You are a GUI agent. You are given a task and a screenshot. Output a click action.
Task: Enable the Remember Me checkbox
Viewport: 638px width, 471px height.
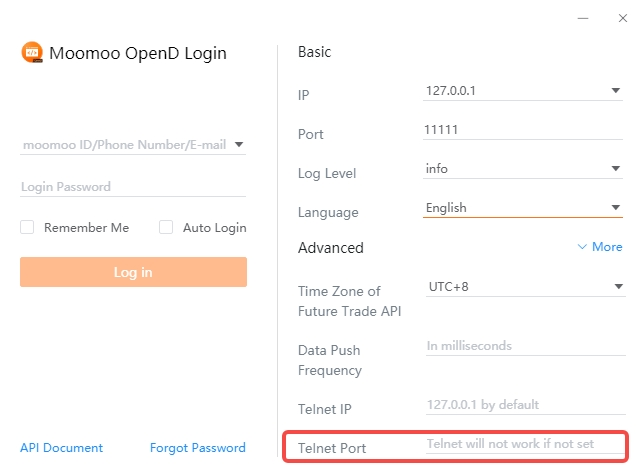pyautogui.click(x=28, y=227)
